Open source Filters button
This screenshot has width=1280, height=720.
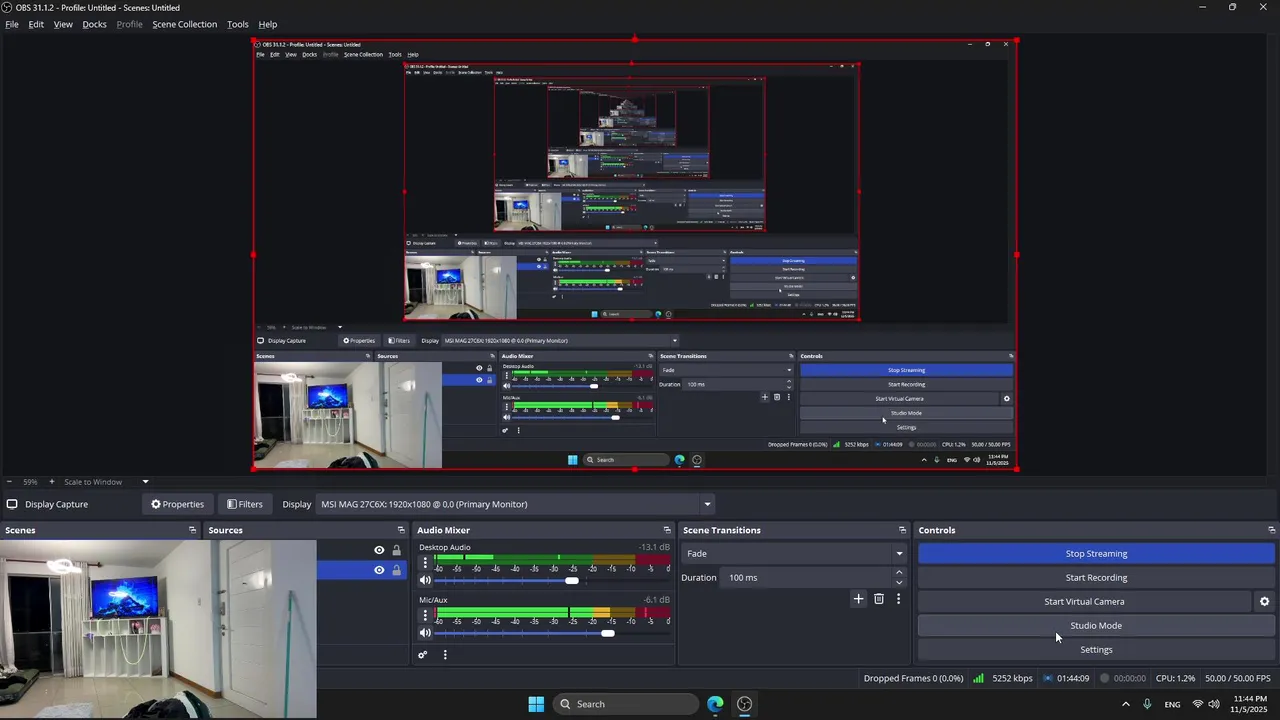pyautogui.click(x=244, y=504)
